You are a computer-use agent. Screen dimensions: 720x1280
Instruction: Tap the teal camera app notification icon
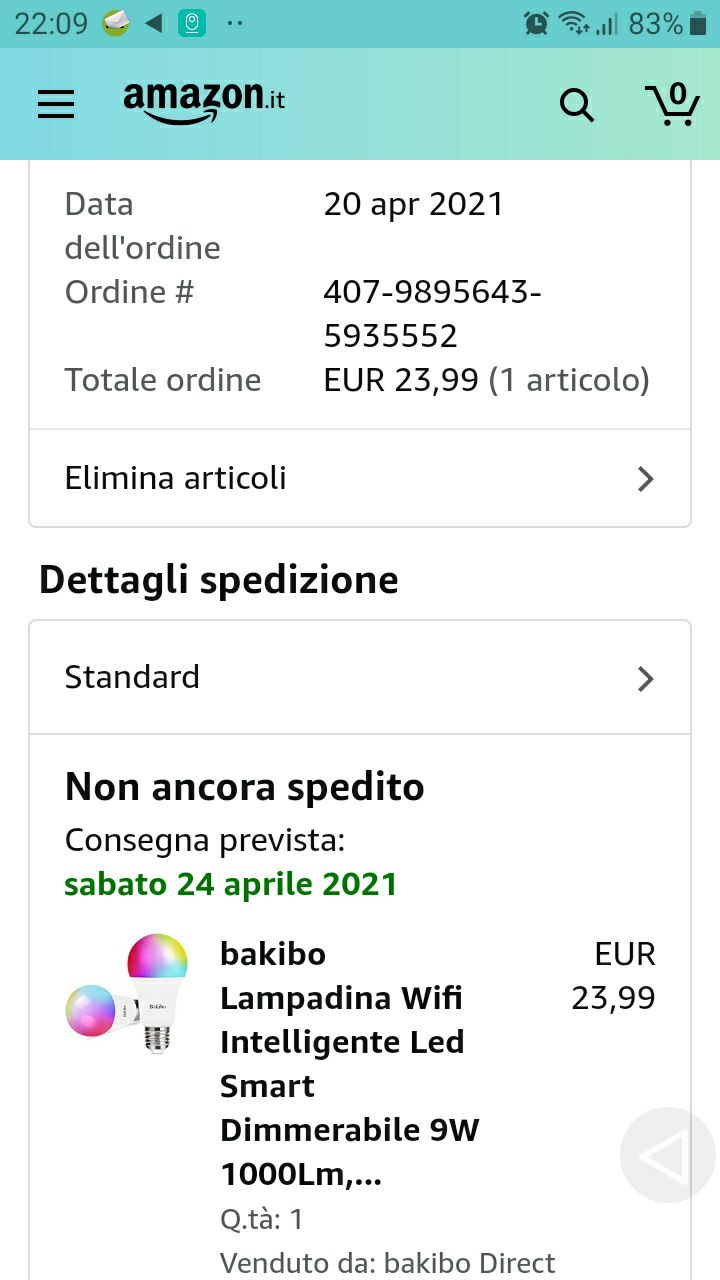[192, 23]
